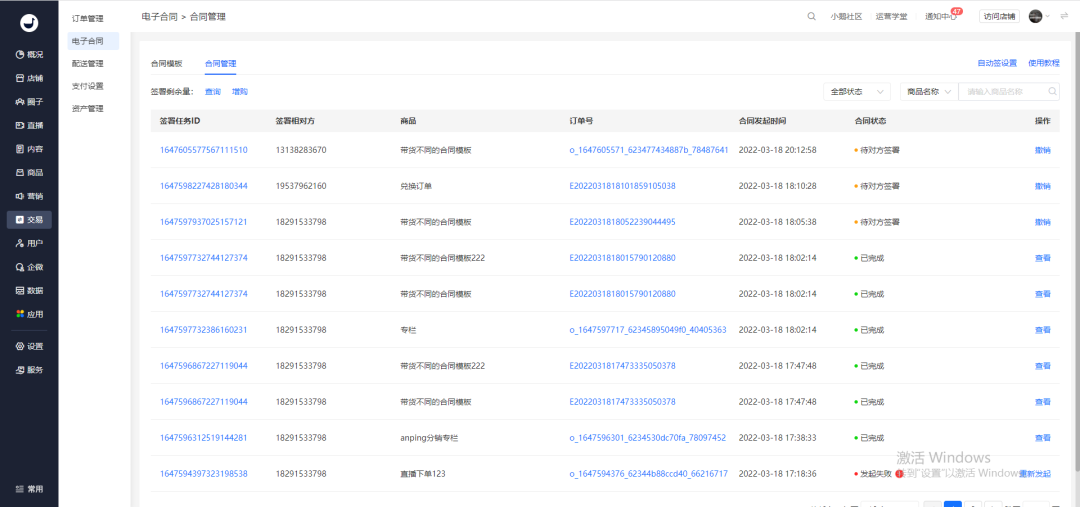Click 重新发起 for the 直播下单123 contract
Screen dimensions: 1080x507
click(1035, 474)
